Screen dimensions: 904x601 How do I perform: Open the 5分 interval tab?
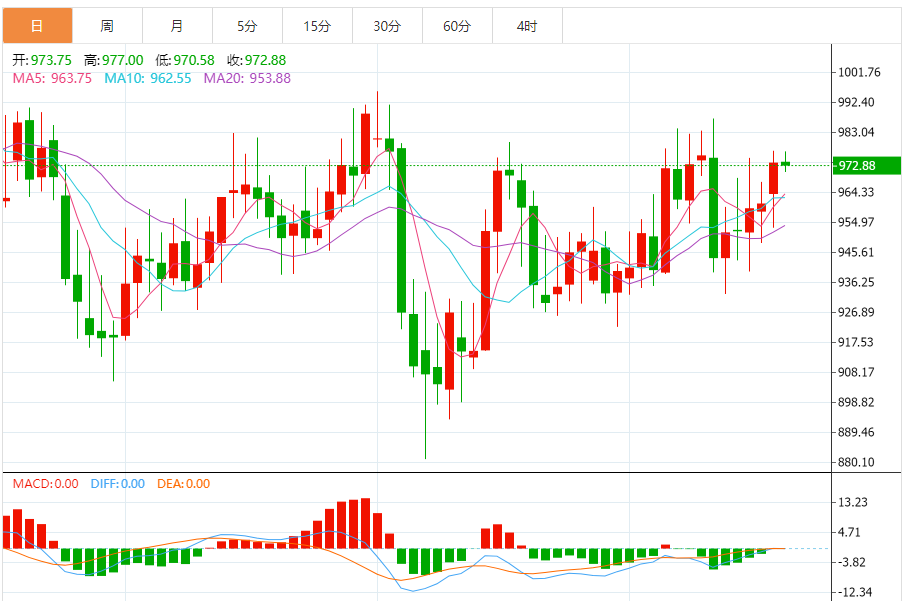(x=247, y=26)
